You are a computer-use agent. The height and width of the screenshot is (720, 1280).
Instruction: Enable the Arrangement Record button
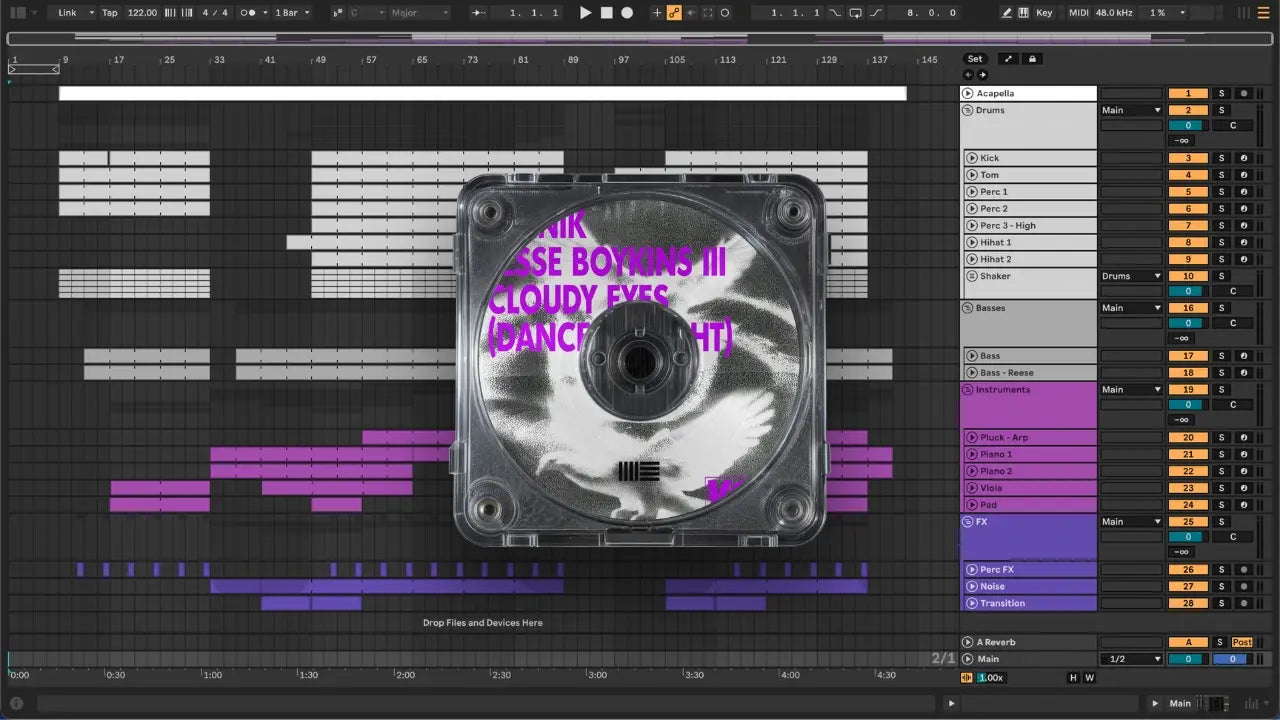[627, 13]
